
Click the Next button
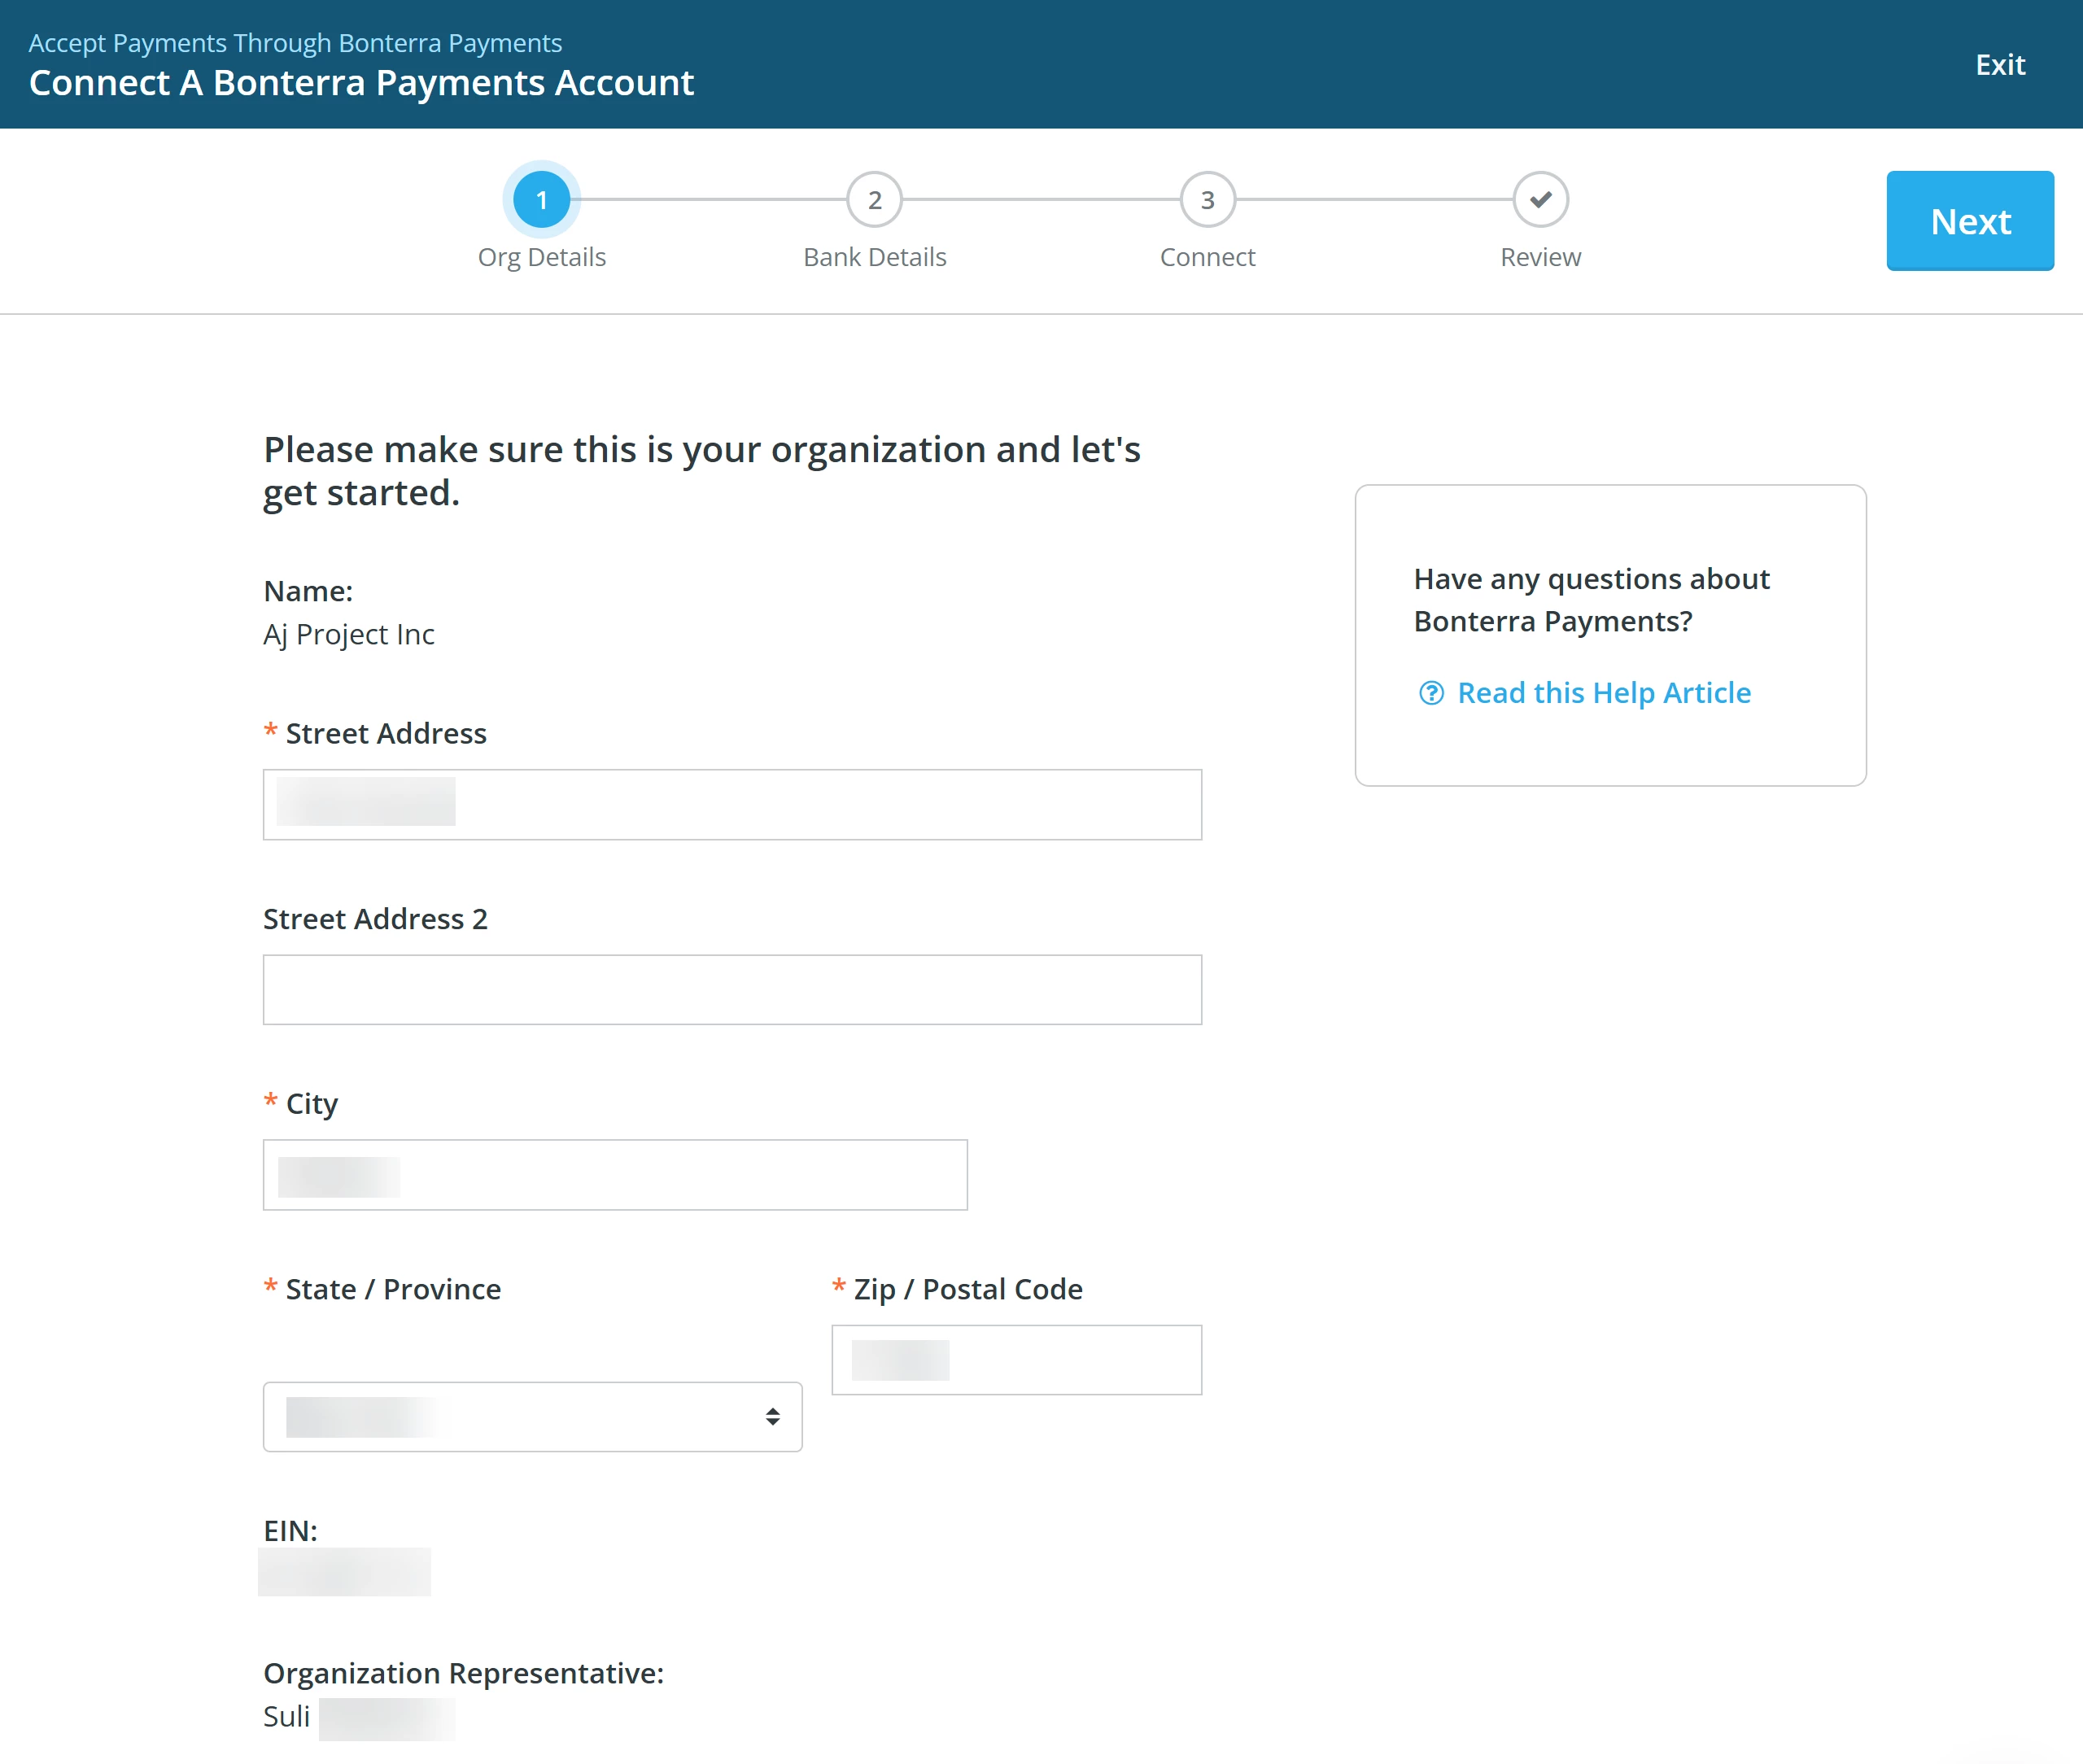click(1969, 220)
